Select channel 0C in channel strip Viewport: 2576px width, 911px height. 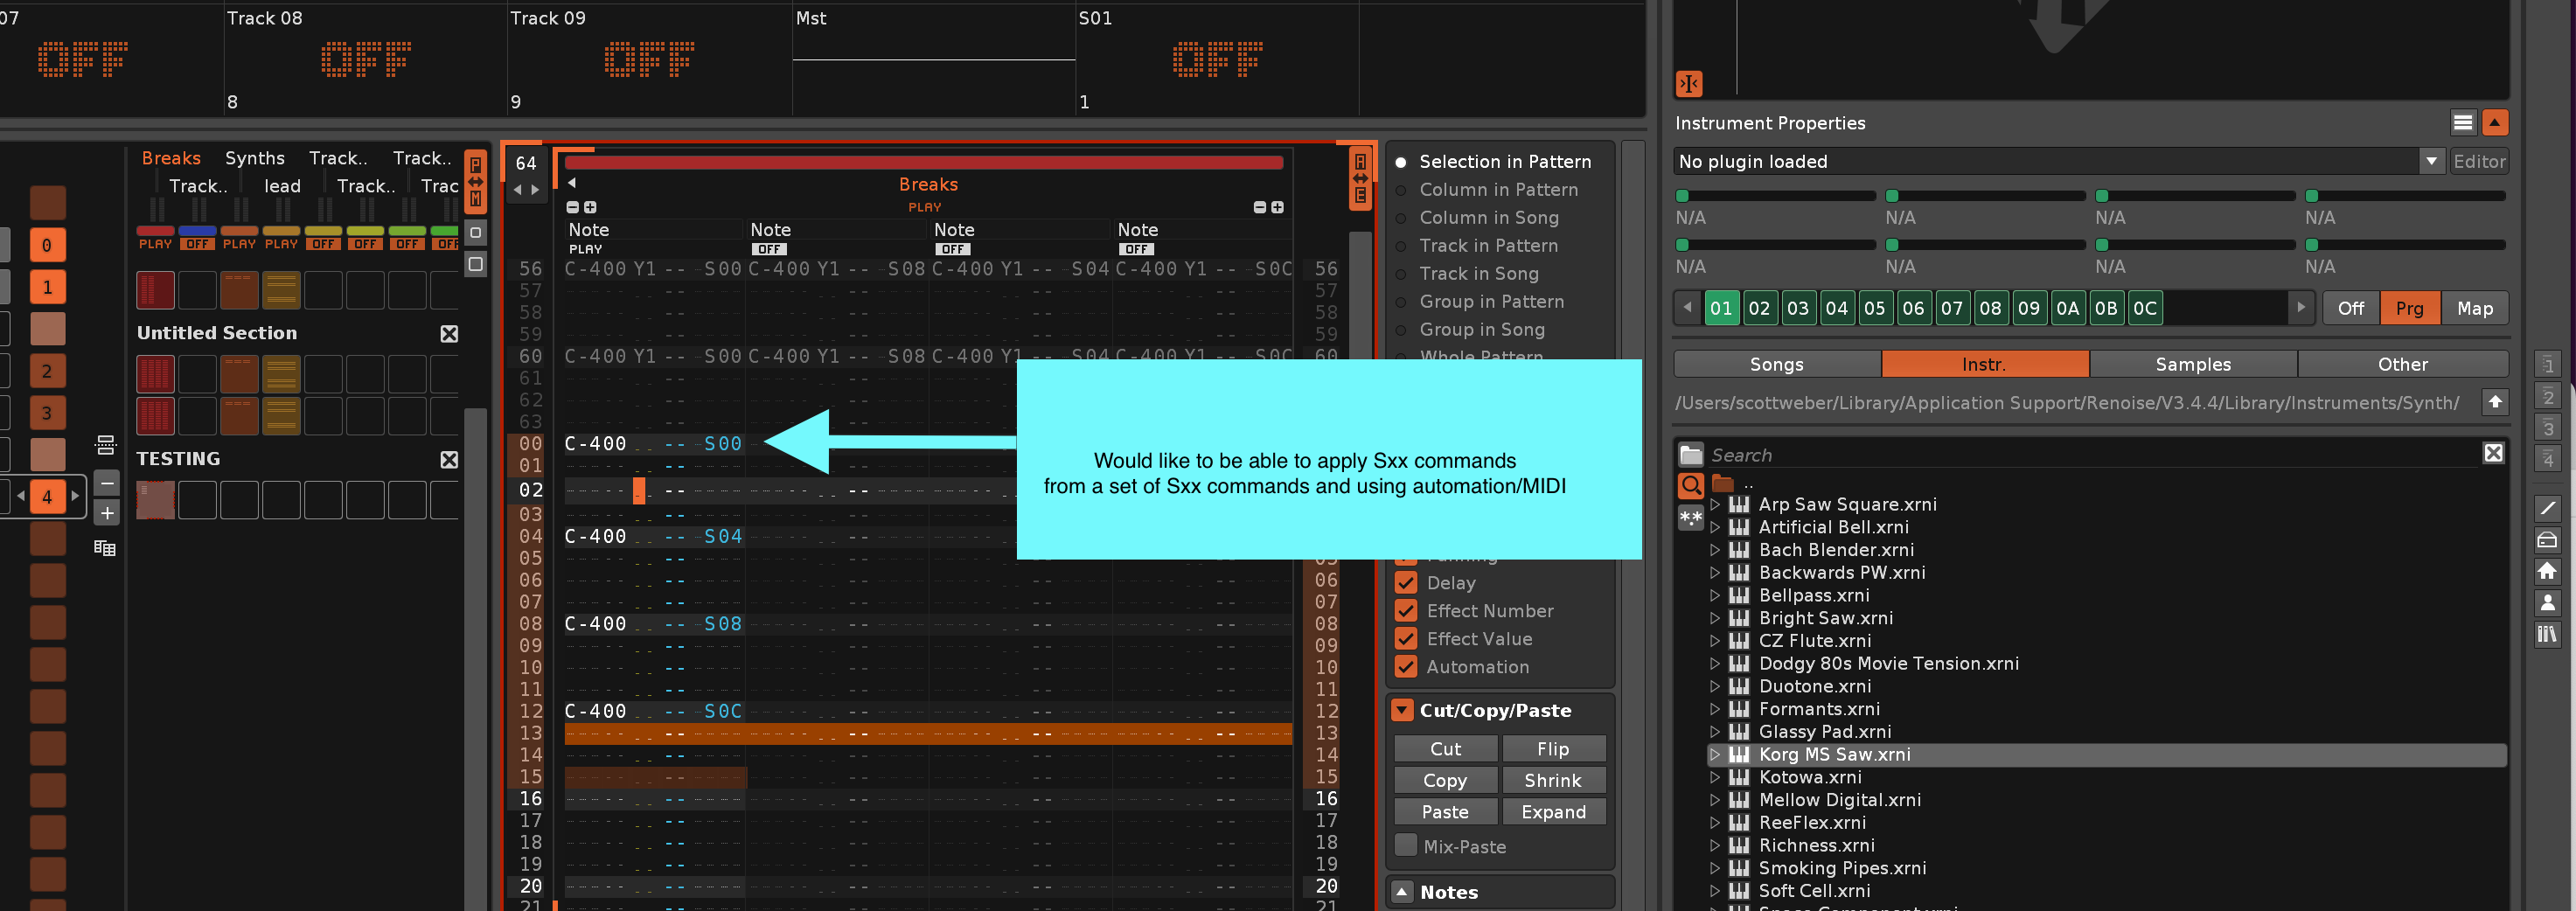2144,308
